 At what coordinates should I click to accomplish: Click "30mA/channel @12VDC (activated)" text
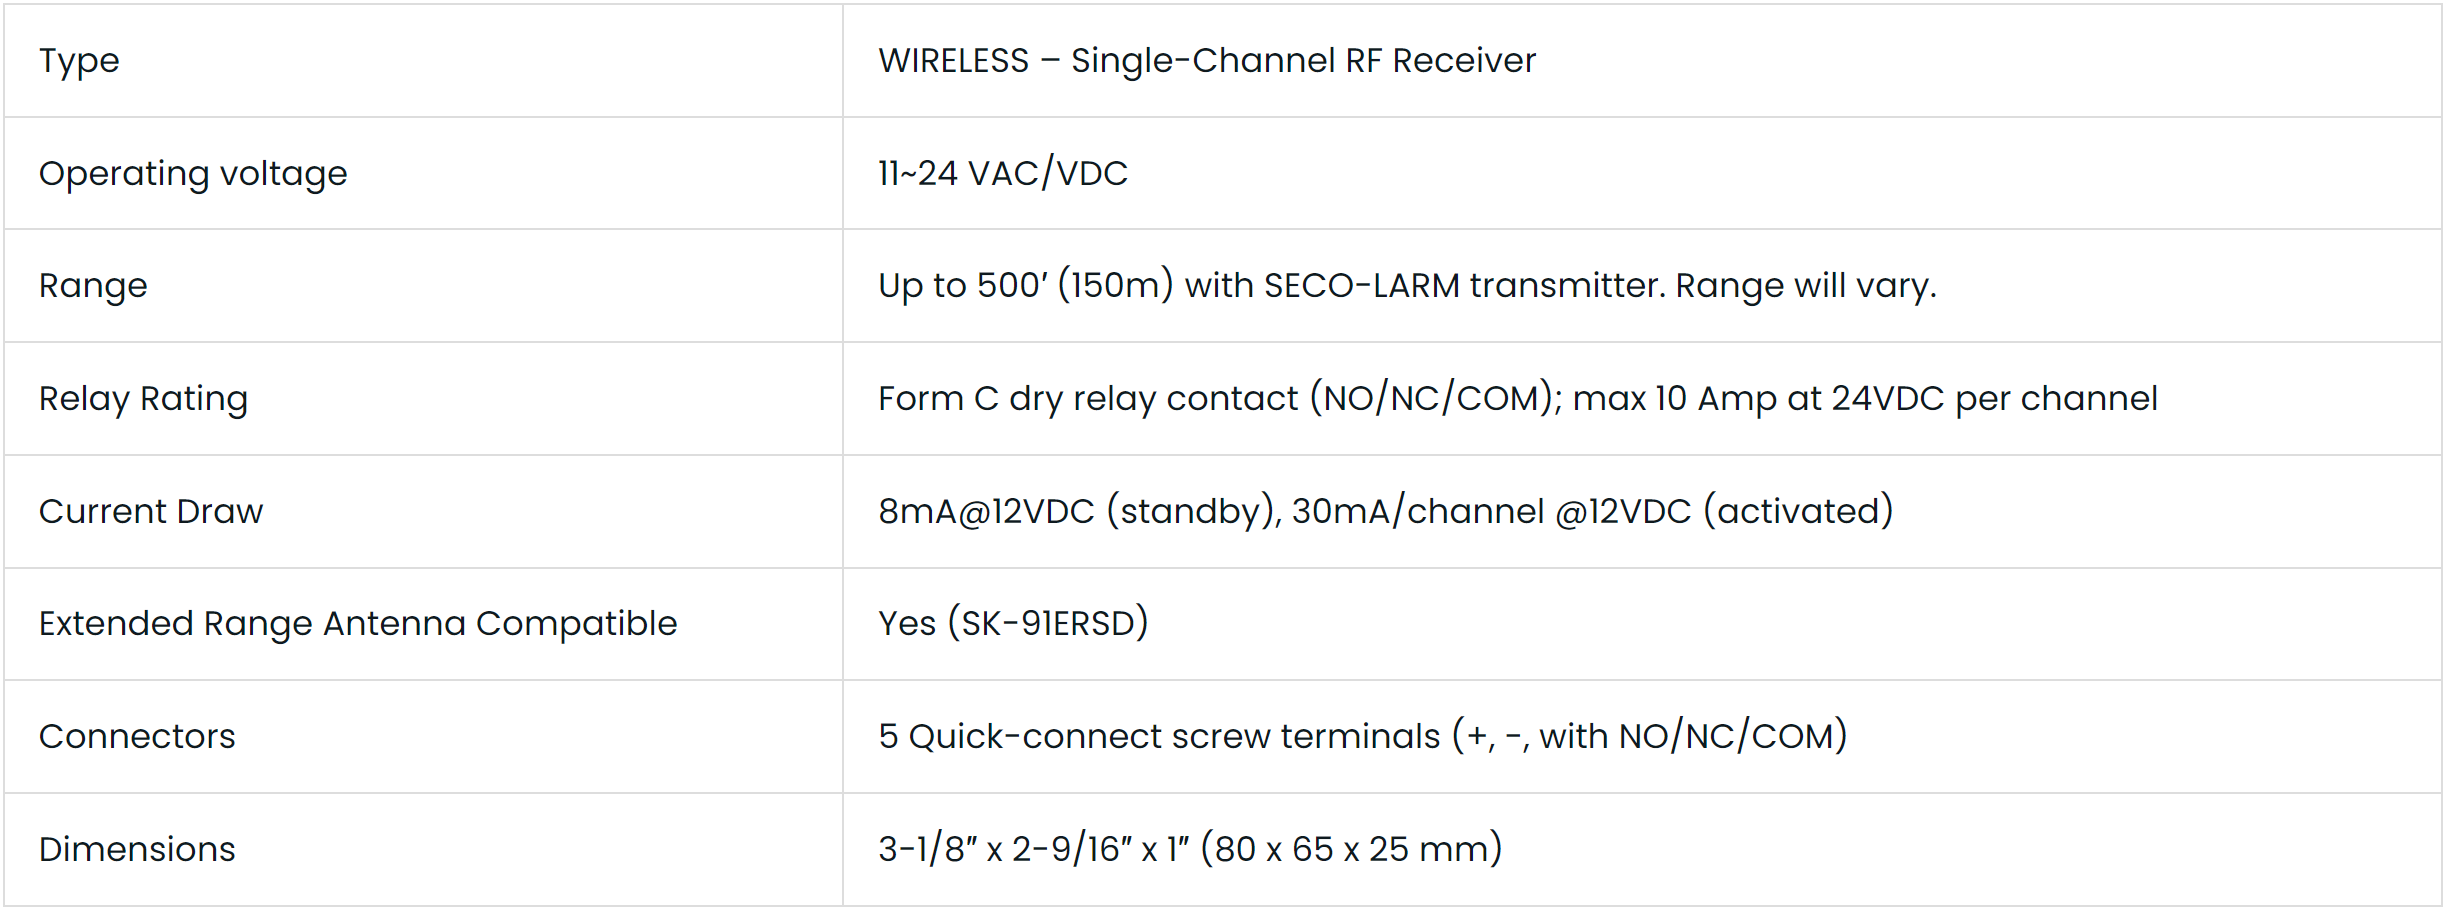[x=1592, y=512]
